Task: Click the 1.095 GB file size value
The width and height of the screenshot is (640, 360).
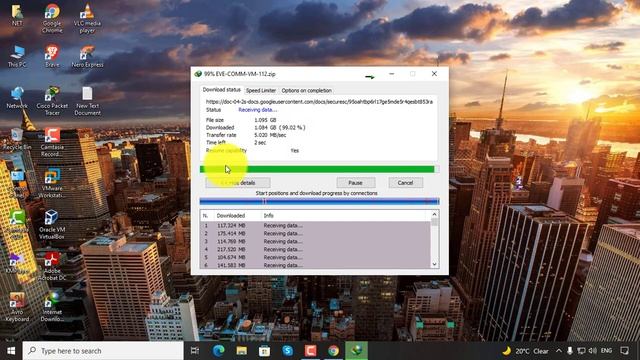Action: [265, 120]
